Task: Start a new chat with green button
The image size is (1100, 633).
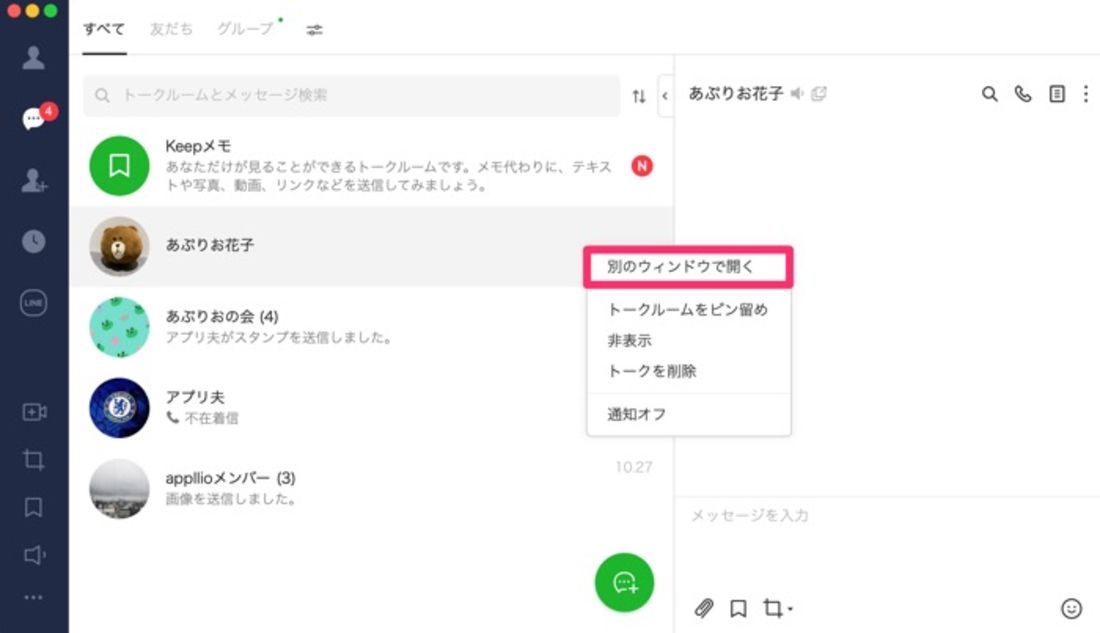Action: [624, 581]
